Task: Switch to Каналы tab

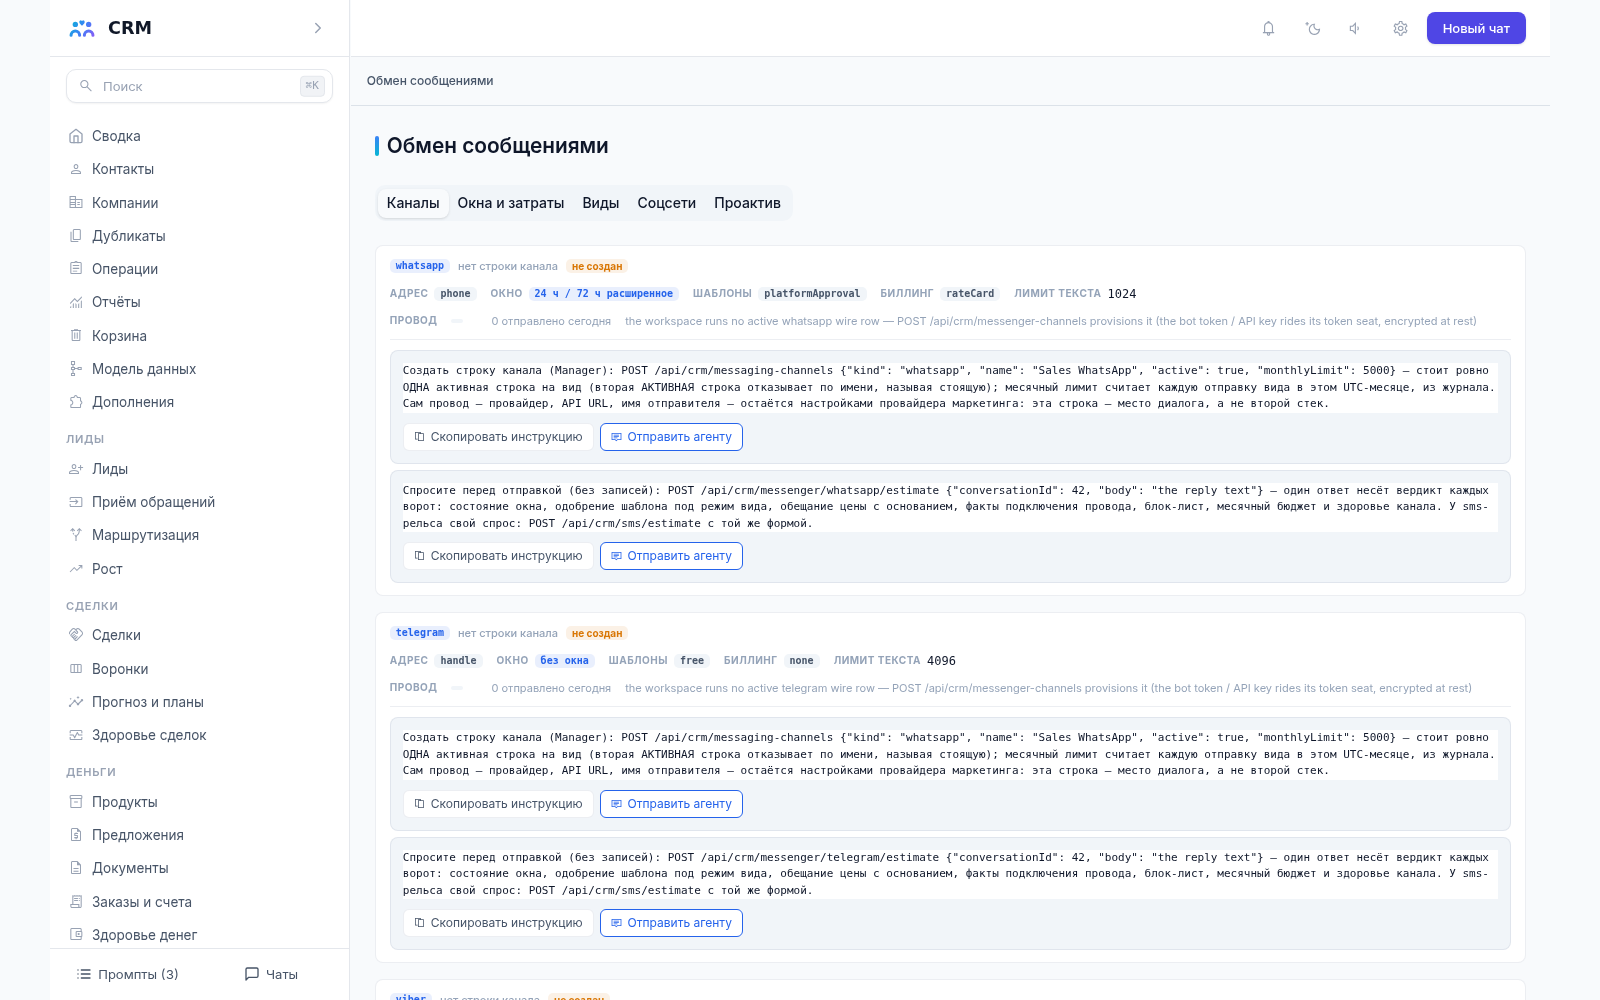Action: (413, 203)
